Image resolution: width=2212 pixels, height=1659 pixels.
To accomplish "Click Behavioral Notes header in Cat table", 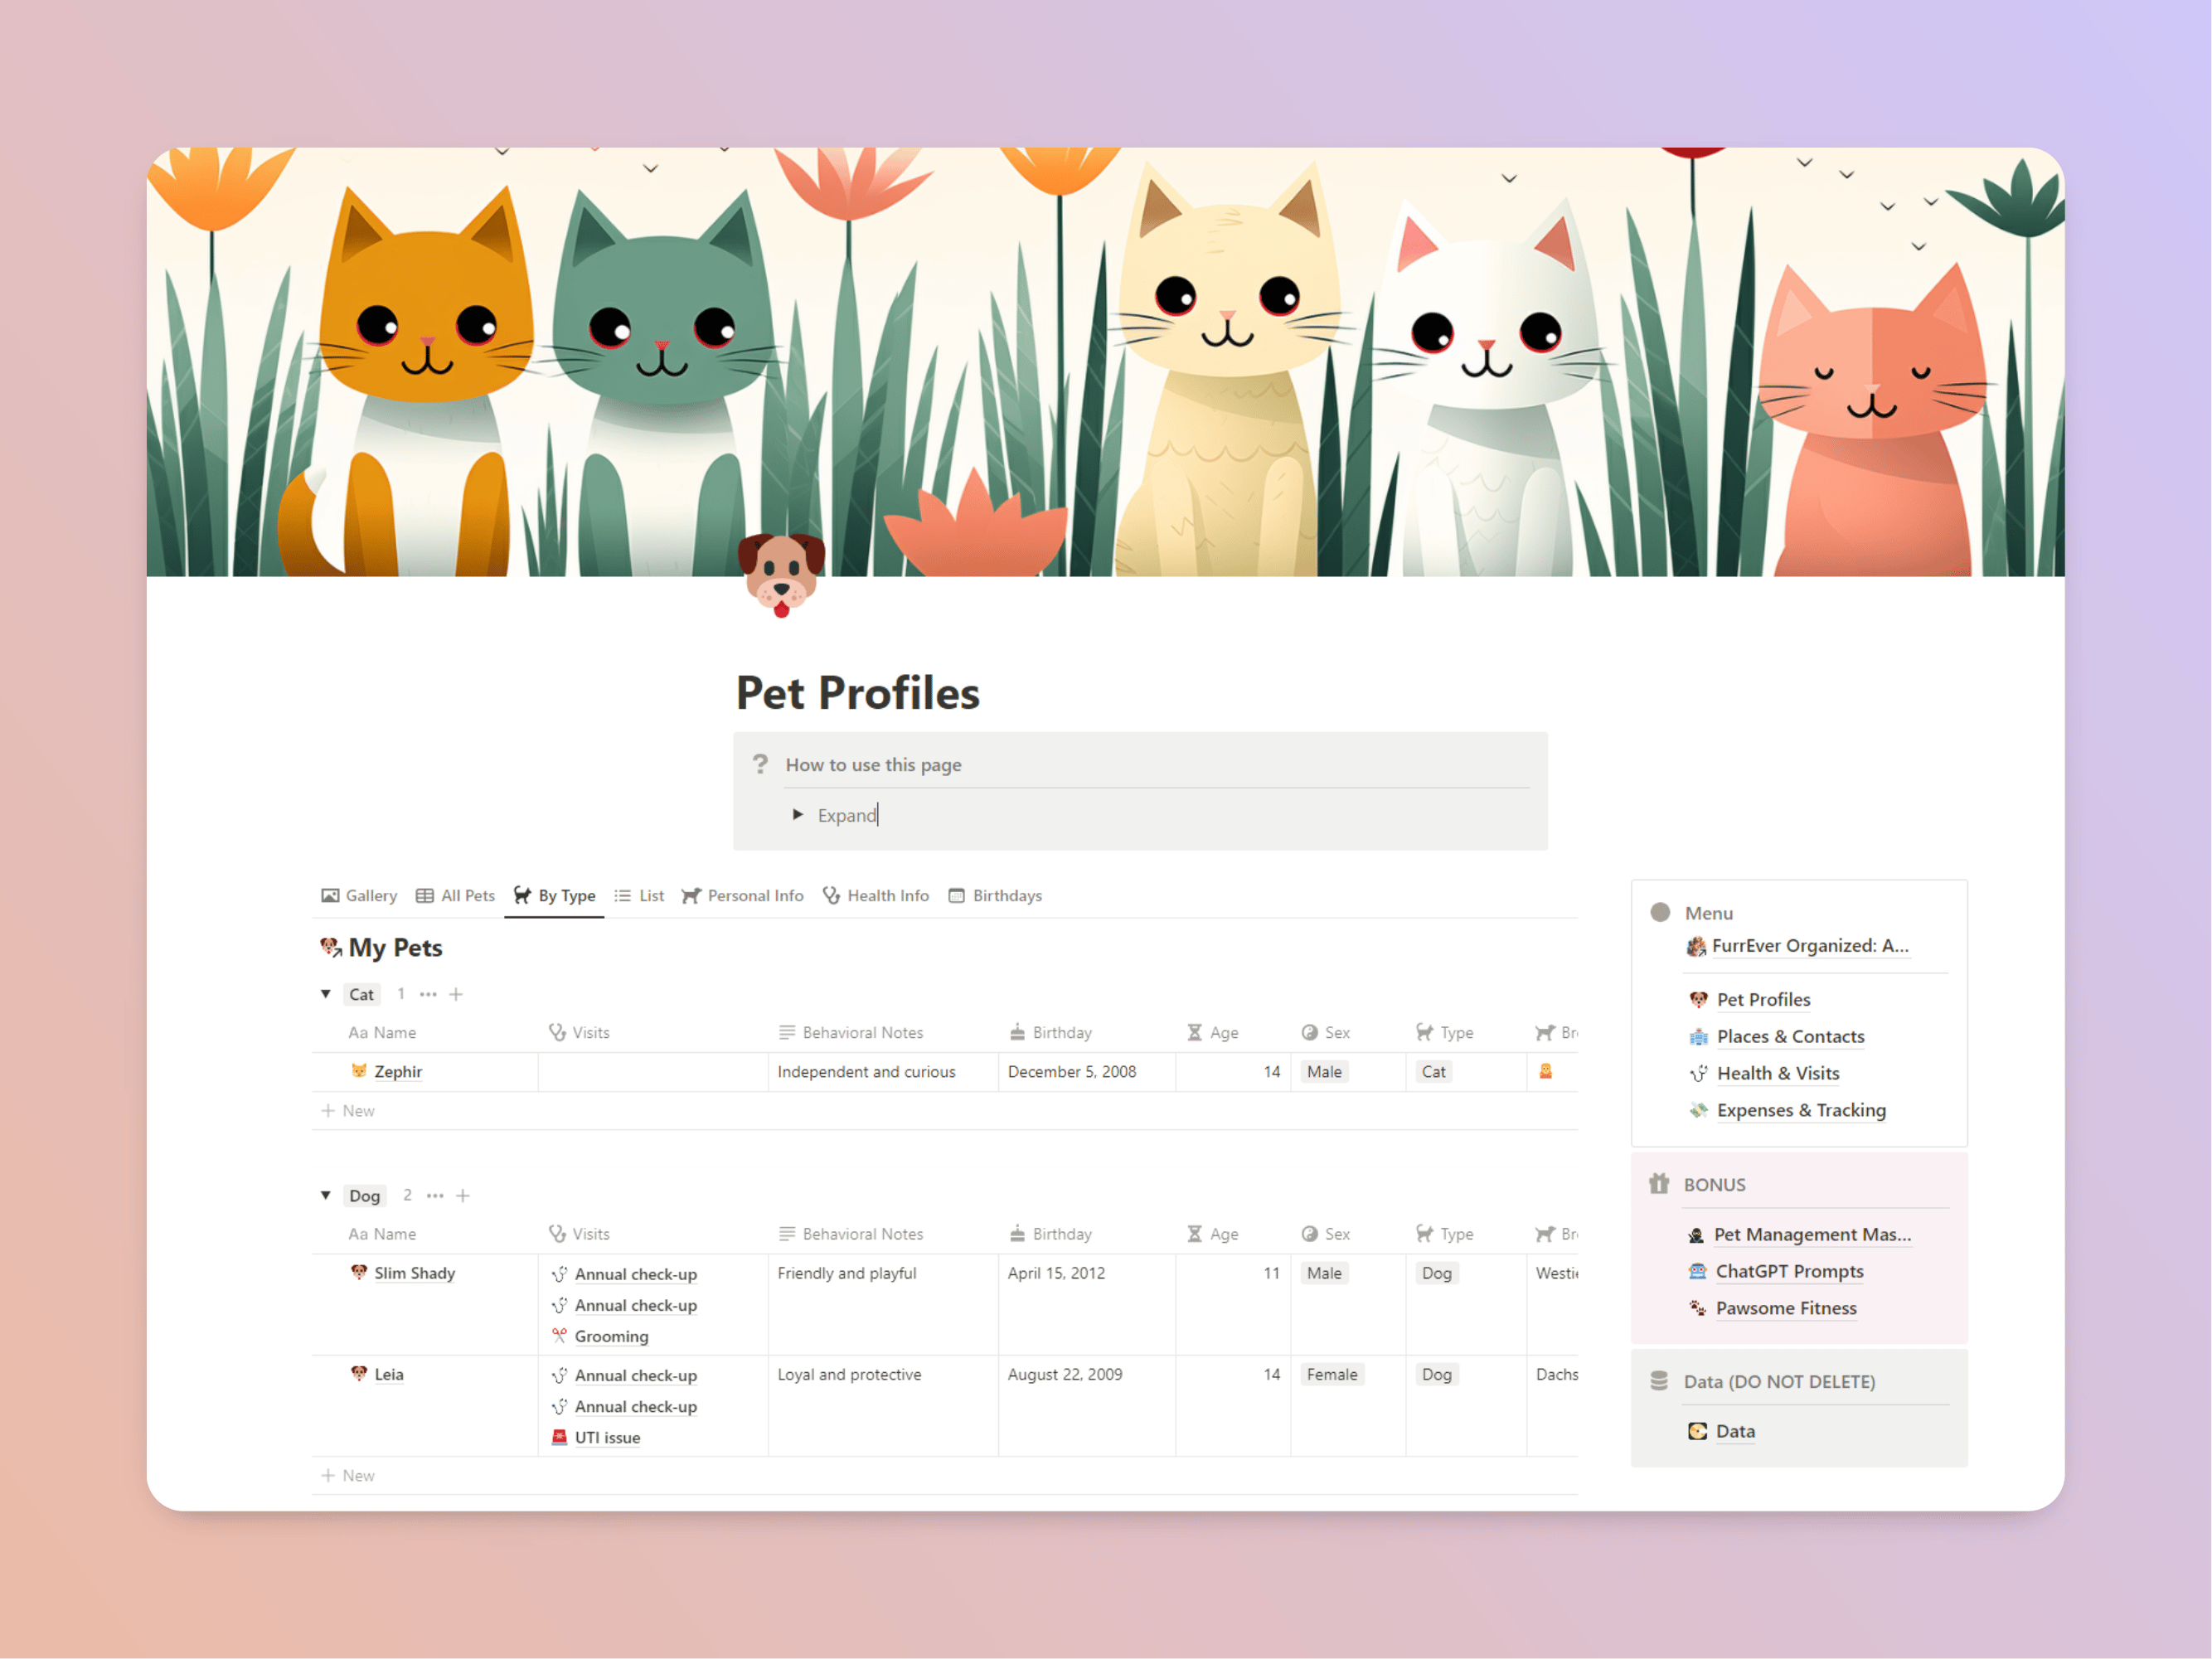I will (x=851, y=1033).
